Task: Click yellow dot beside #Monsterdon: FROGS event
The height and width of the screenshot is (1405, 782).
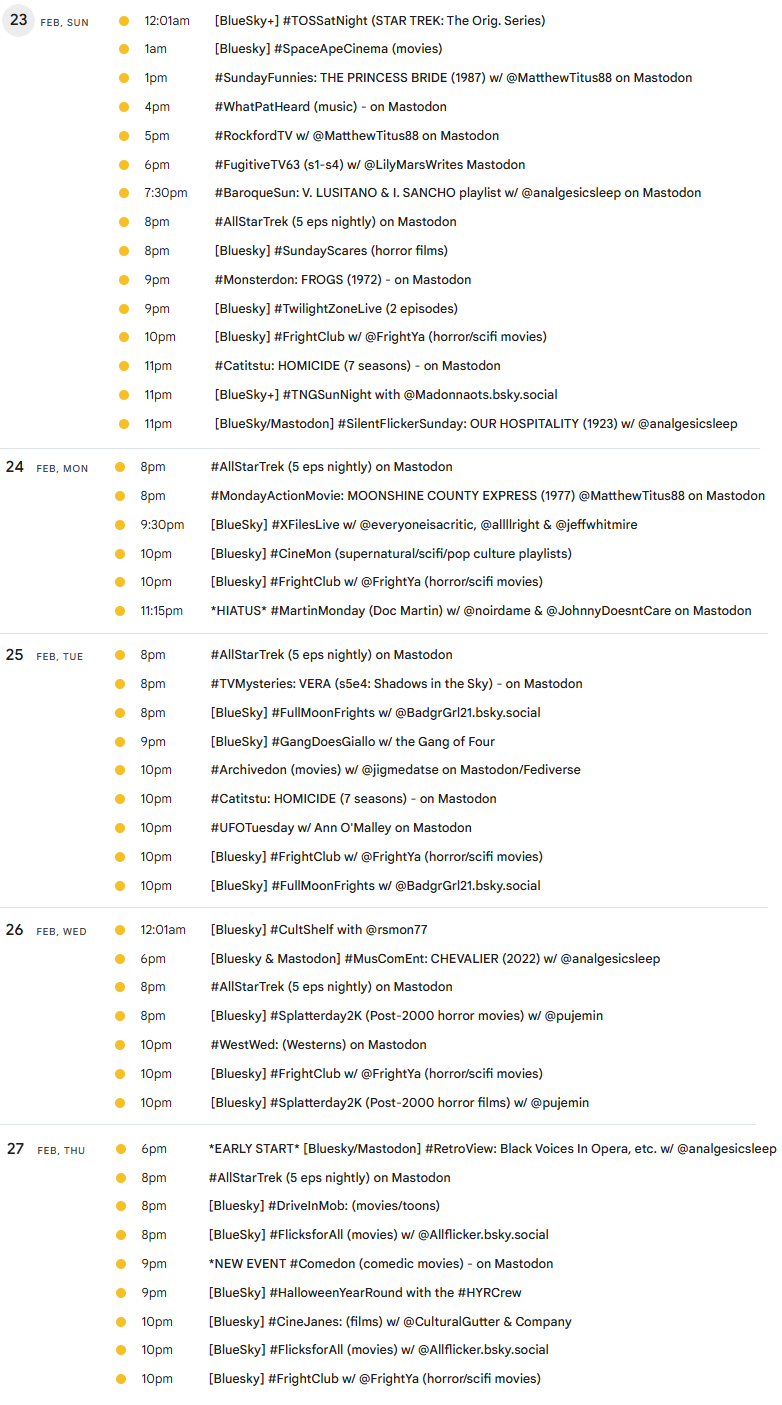Action: (x=123, y=280)
